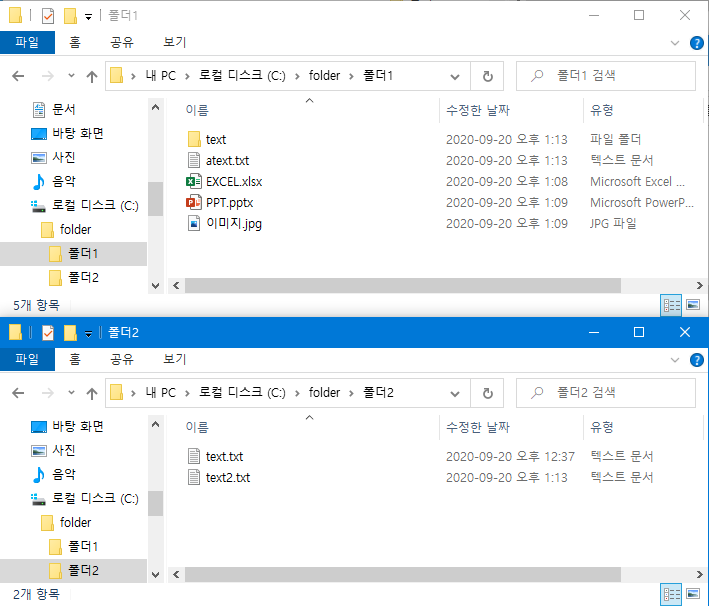Screen dimensions: 709x606
Task: Switch to large icons view in 폴더2 window
Action: click(693, 594)
